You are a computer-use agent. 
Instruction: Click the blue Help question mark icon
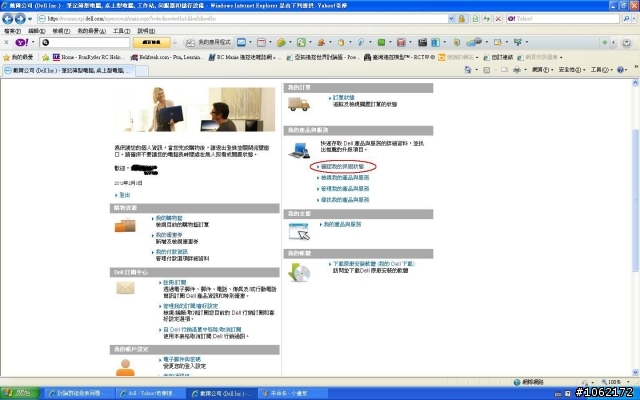(x=620, y=70)
